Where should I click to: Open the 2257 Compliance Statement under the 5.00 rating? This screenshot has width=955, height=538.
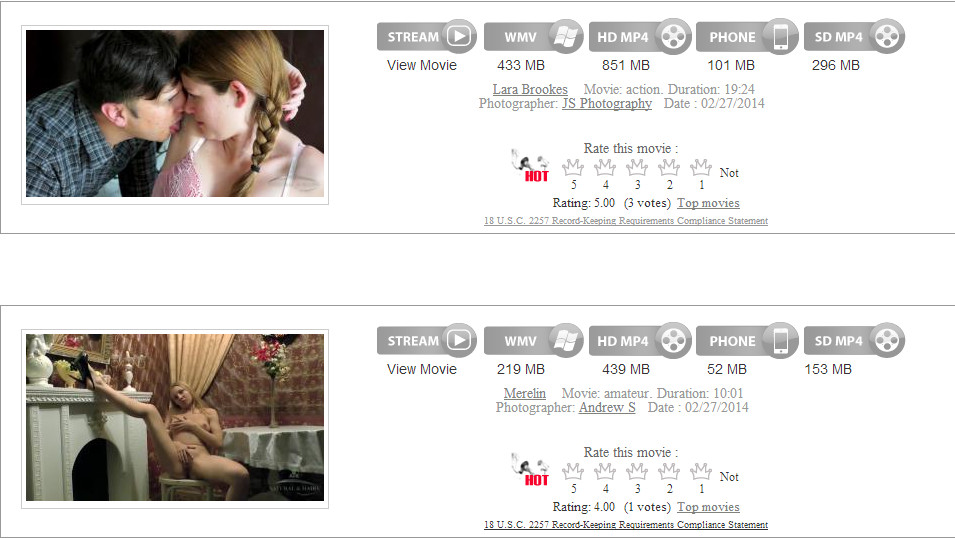click(626, 221)
